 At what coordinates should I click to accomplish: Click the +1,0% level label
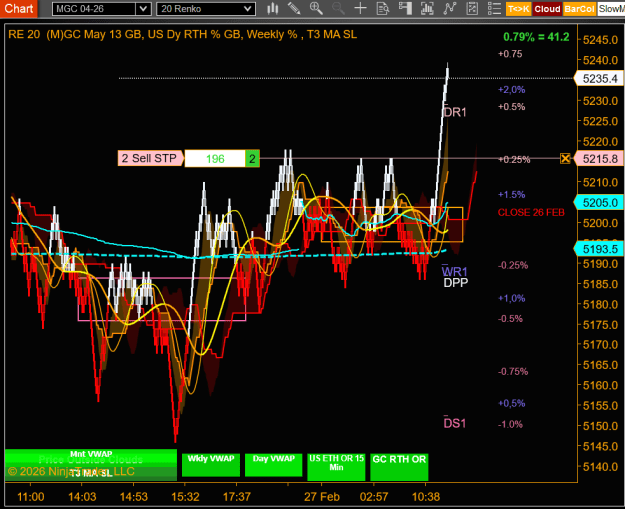pyautogui.click(x=511, y=299)
